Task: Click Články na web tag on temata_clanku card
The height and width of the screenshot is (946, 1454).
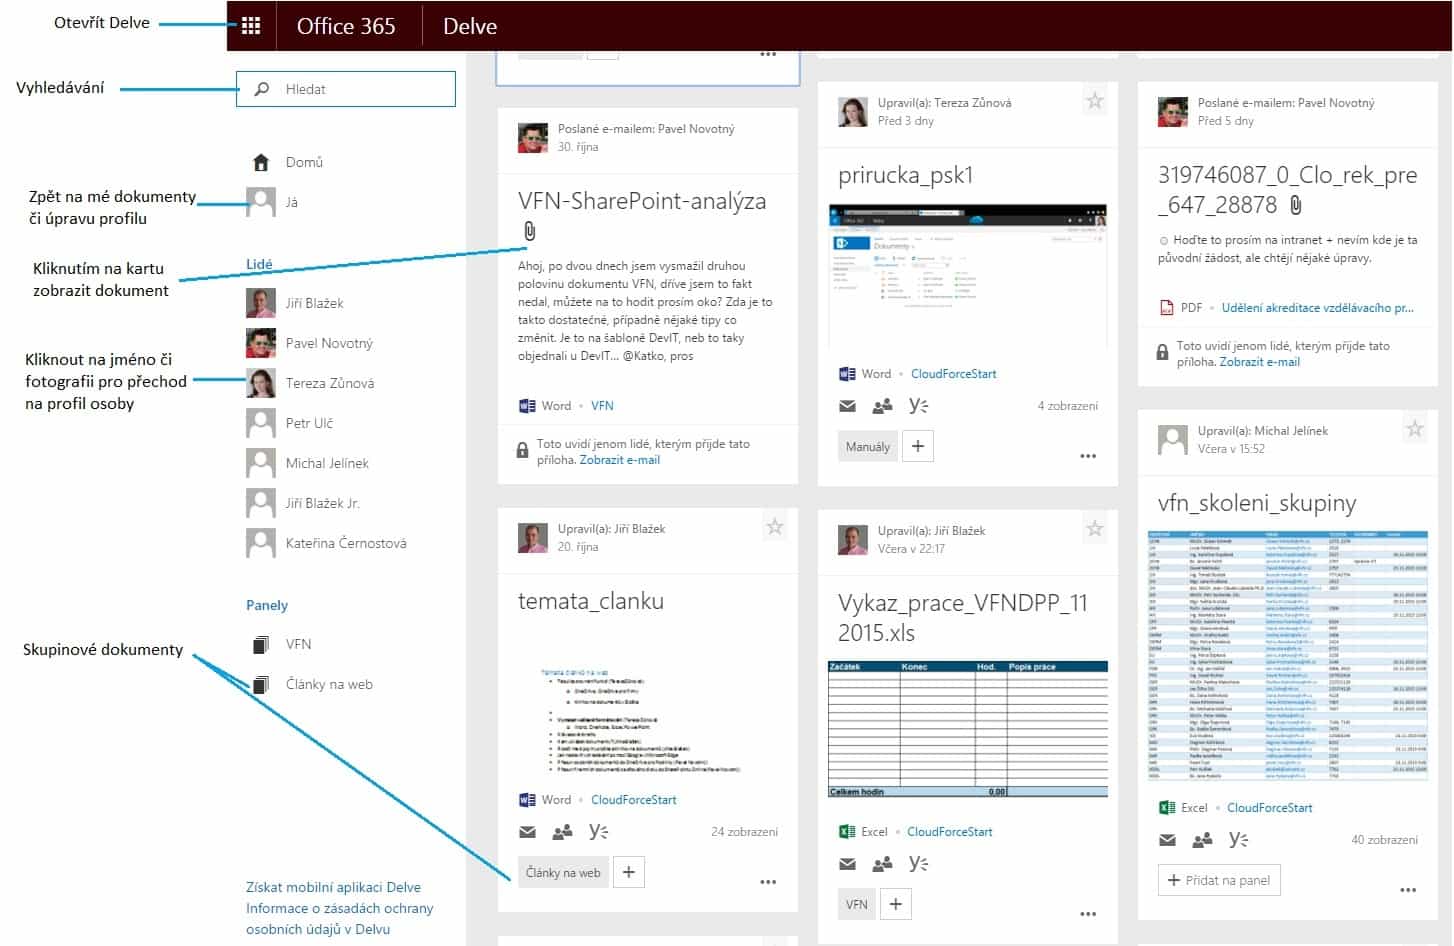Action: pos(563,872)
